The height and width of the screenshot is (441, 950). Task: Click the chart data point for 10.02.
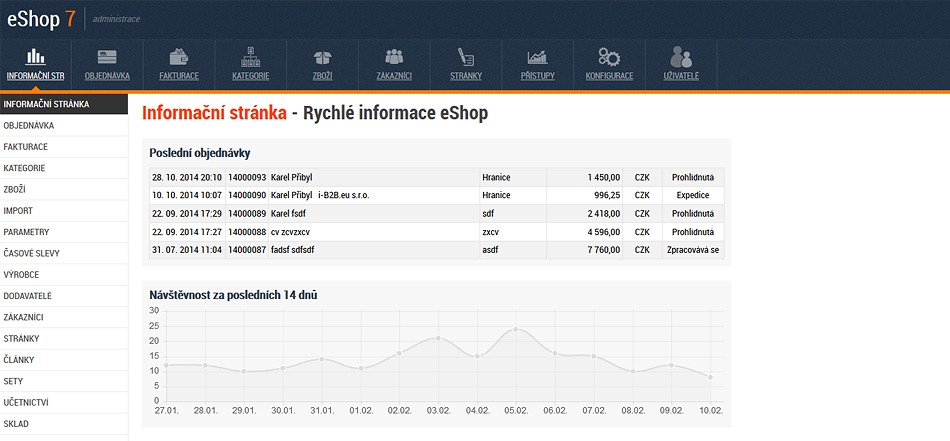710,377
